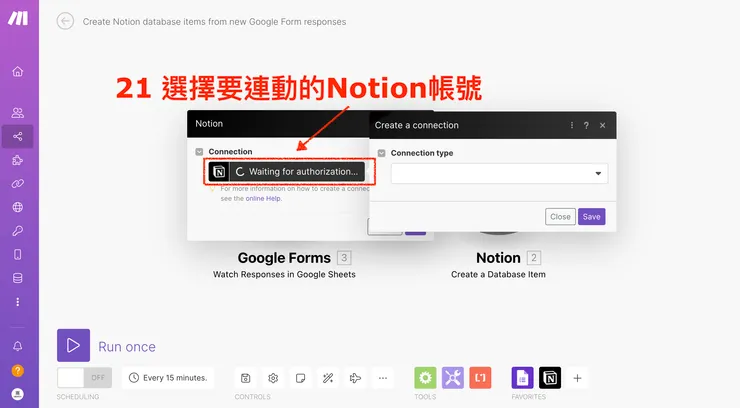Image resolution: width=740 pixels, height=408 pixels.
Task: Open the Notes icon in controls
Action: pos(300,378)
